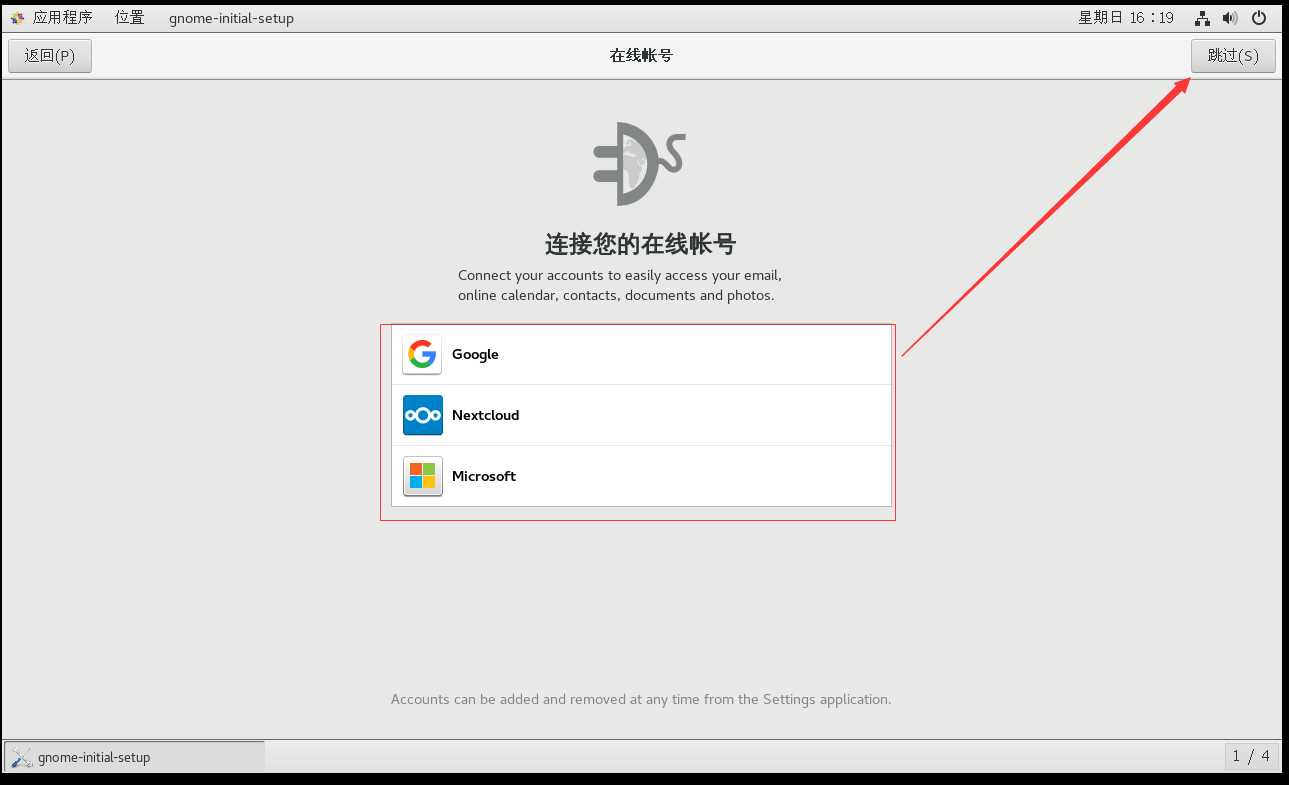
Task: Open the 星期日 16:19 clock
Action: [1126, 18]
